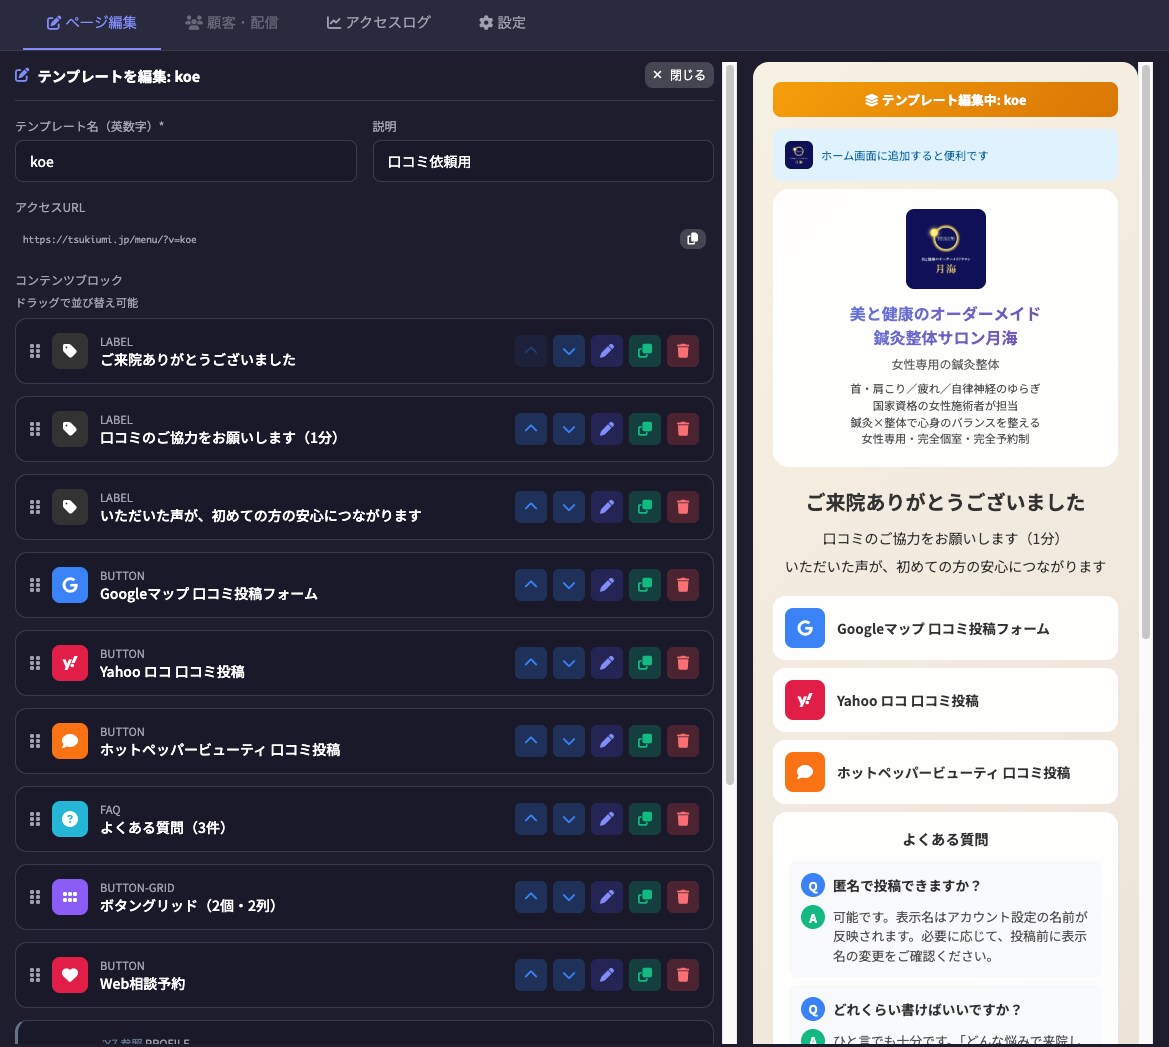Edit the よくある質問 FAQ block
Screen dimensions: 1169x1047
pyautogui.click(x=607, y=819)
